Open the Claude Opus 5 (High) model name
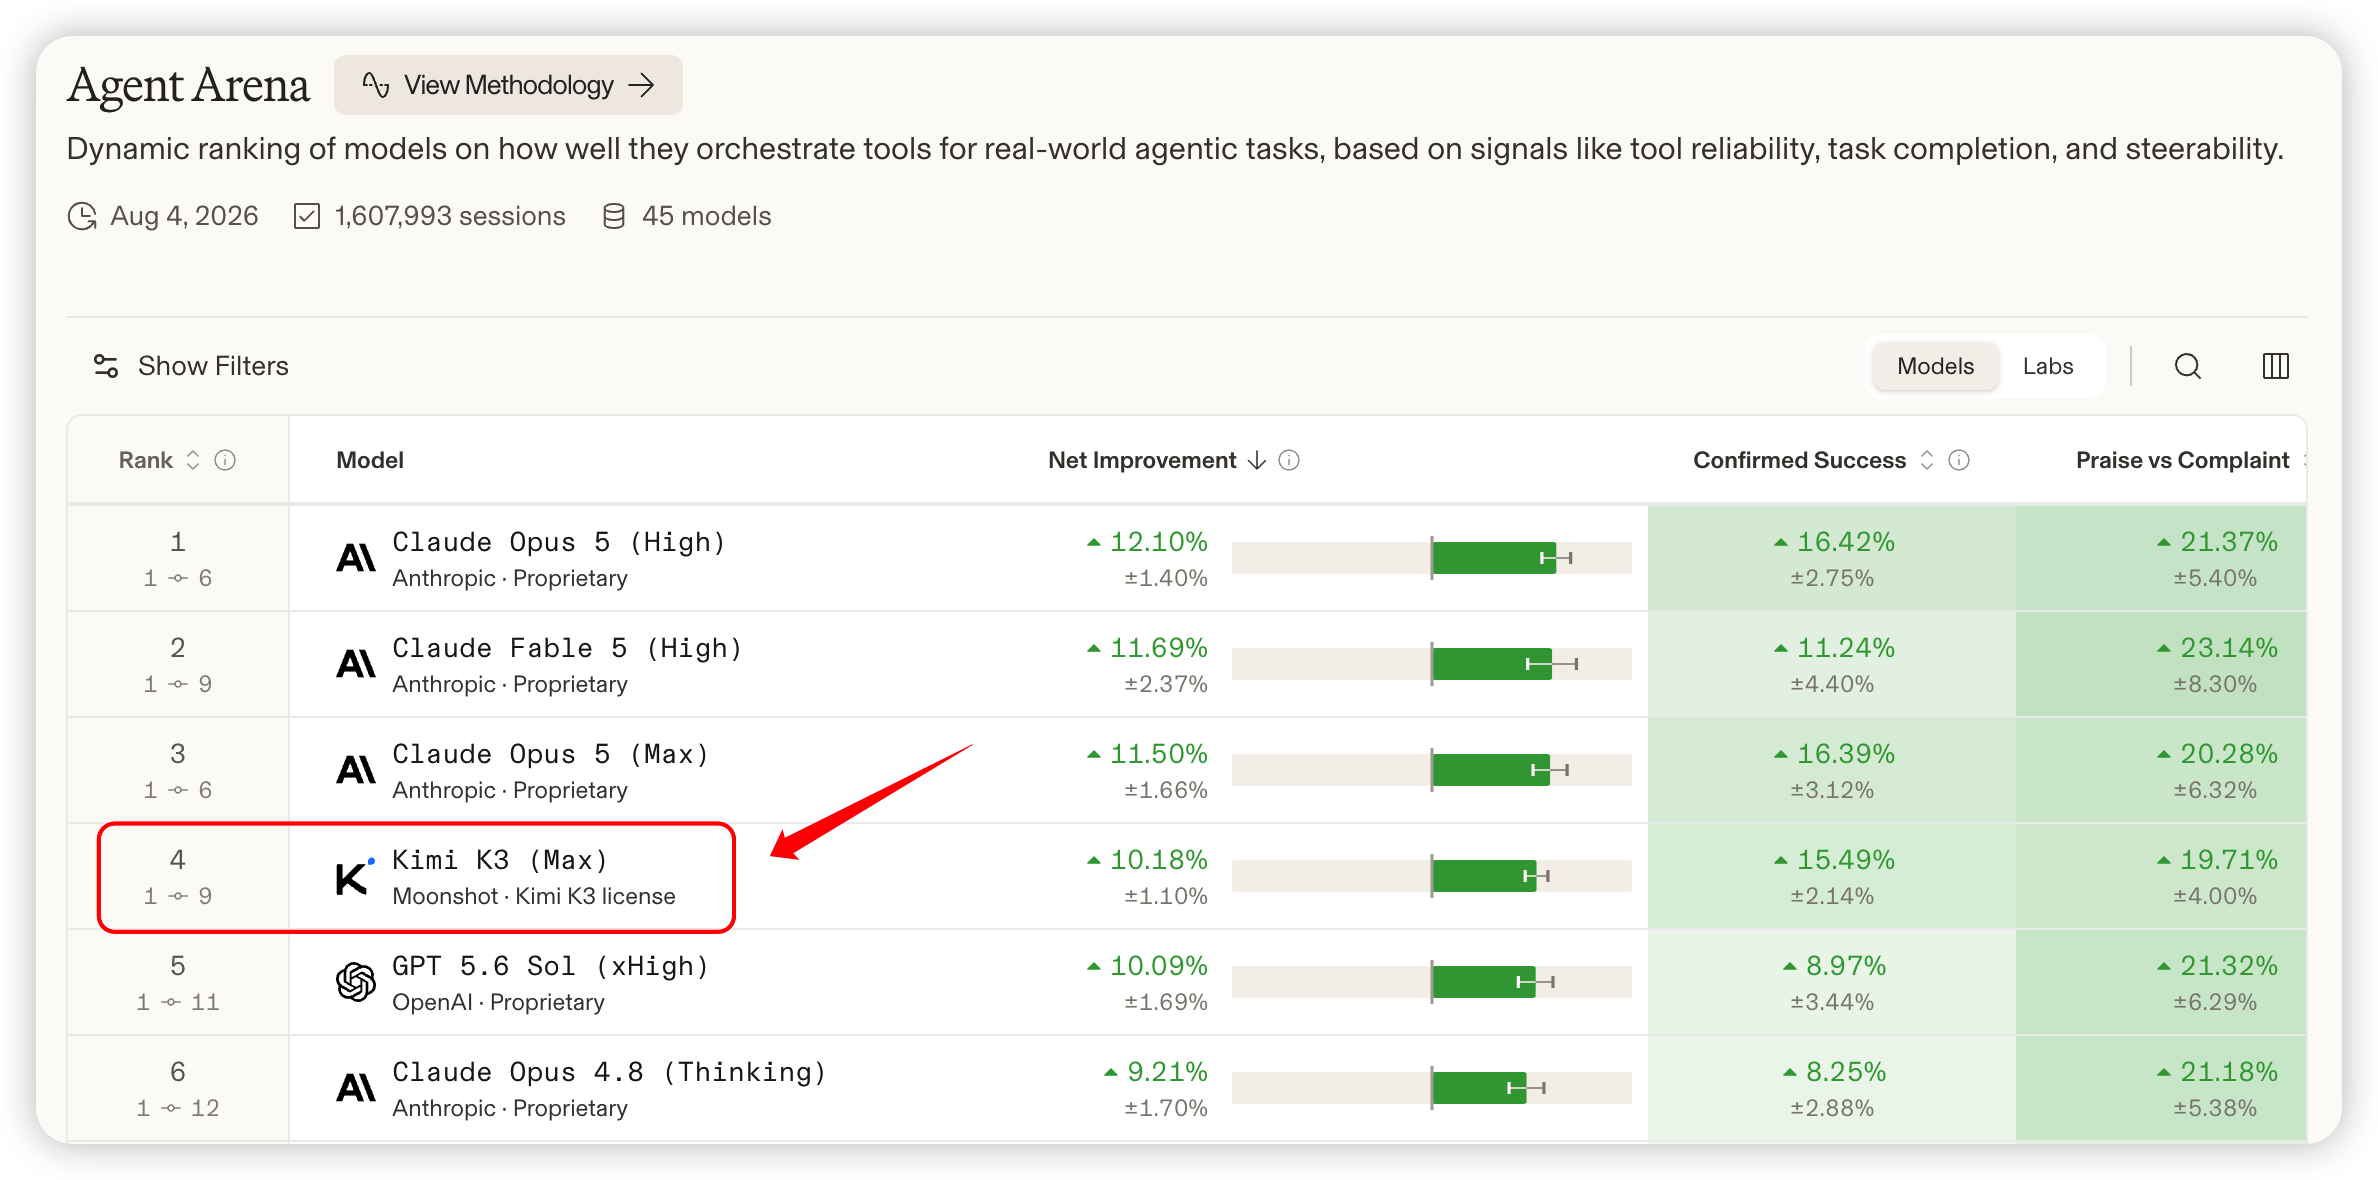The image size is (2378, 1180). (x=559, y=542)
